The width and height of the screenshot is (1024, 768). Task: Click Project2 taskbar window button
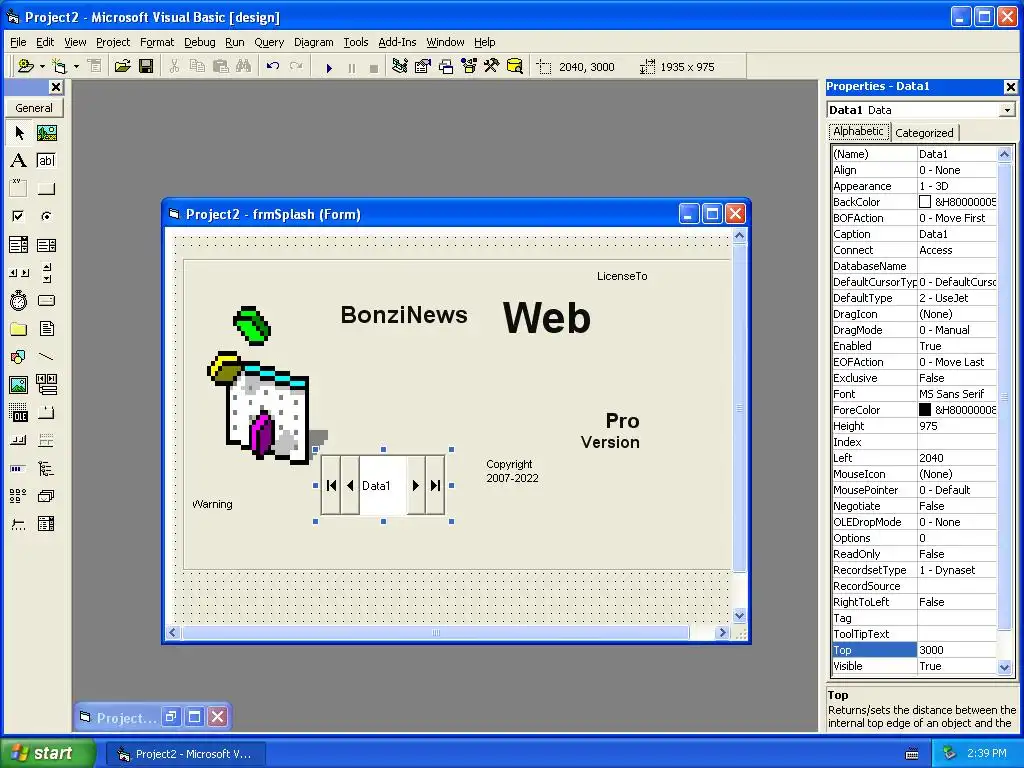point(185,754)
